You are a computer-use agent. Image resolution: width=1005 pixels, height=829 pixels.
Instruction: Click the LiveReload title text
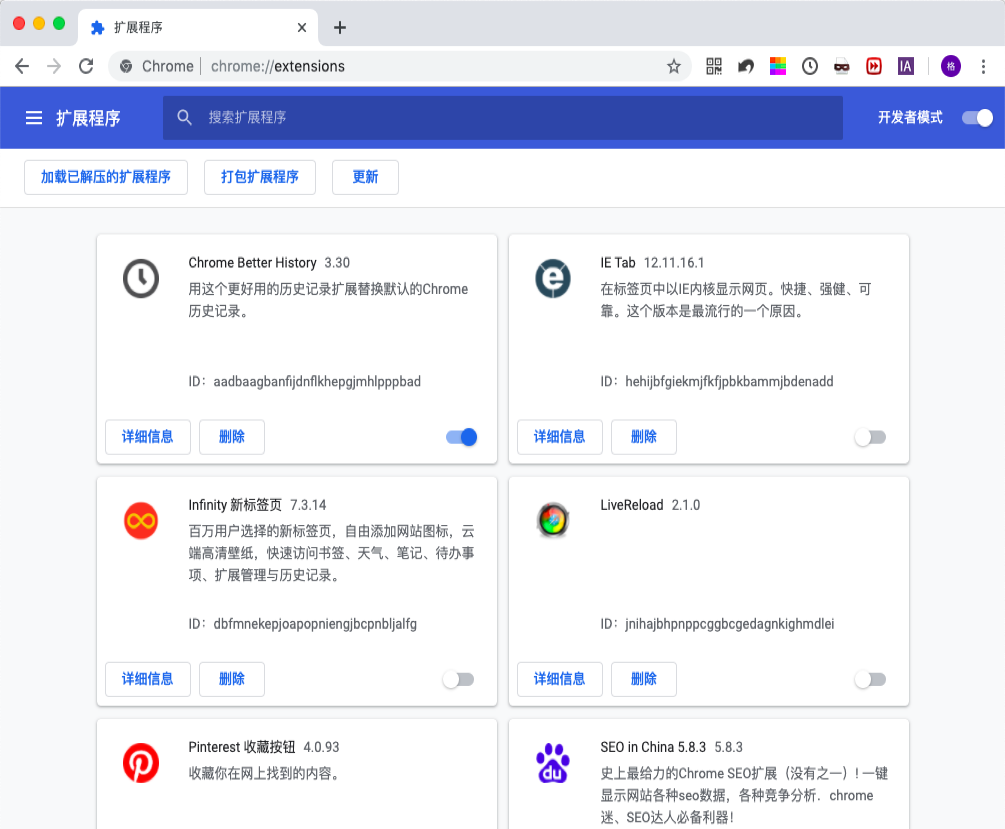point(632,505)
